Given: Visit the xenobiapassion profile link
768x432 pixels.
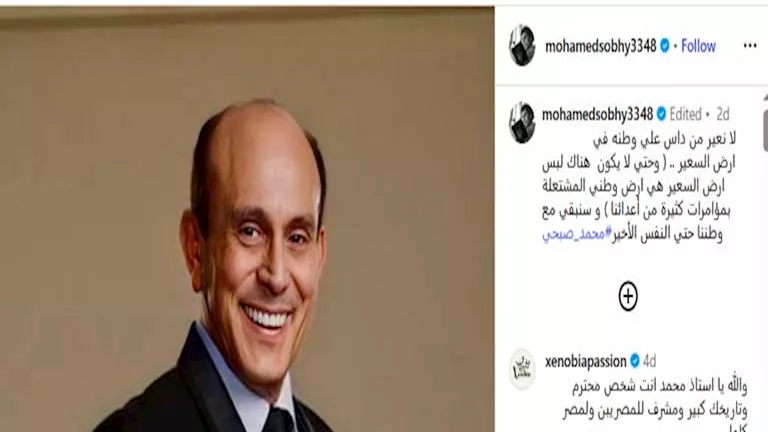Looking at the screenshot, I should point(586,361).
